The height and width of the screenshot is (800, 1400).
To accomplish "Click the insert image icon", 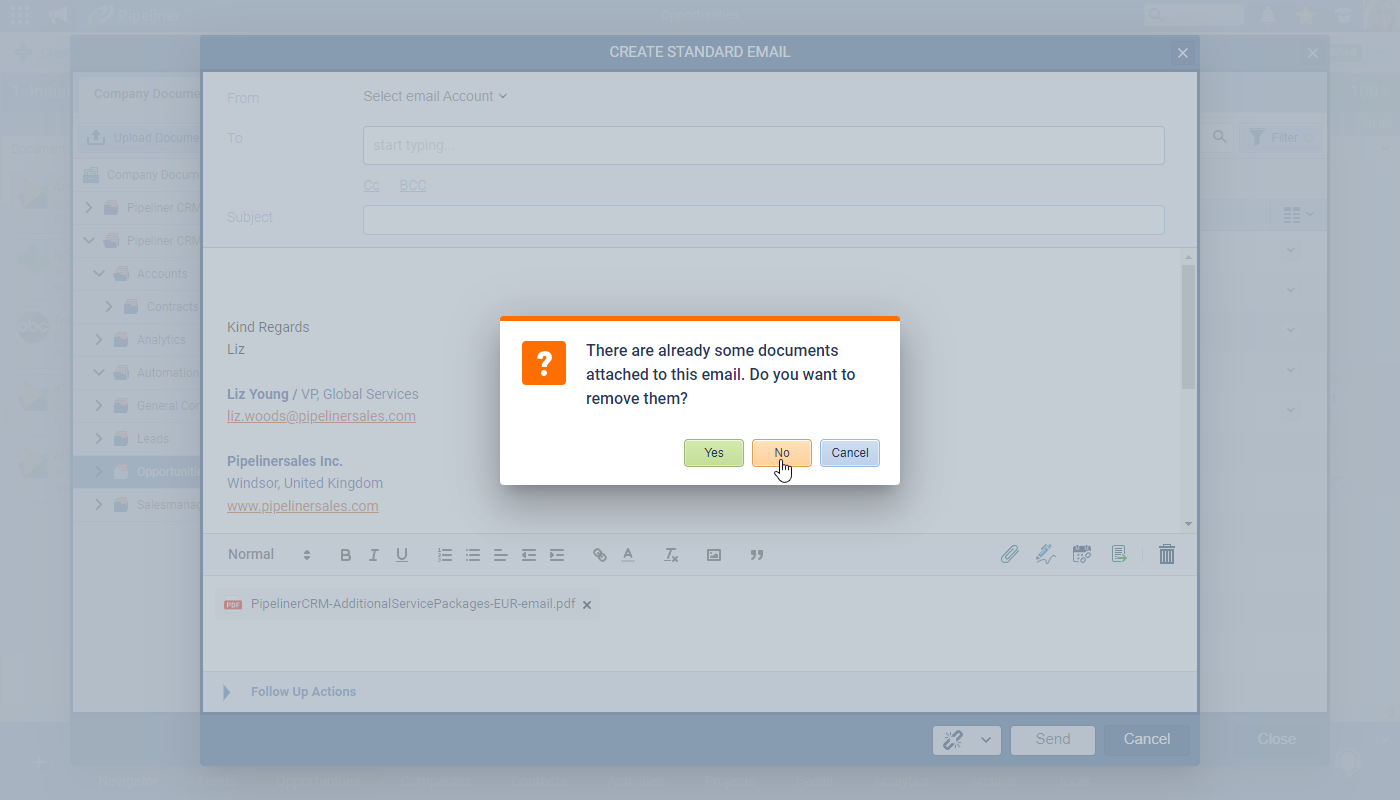I will pos(714,555).
